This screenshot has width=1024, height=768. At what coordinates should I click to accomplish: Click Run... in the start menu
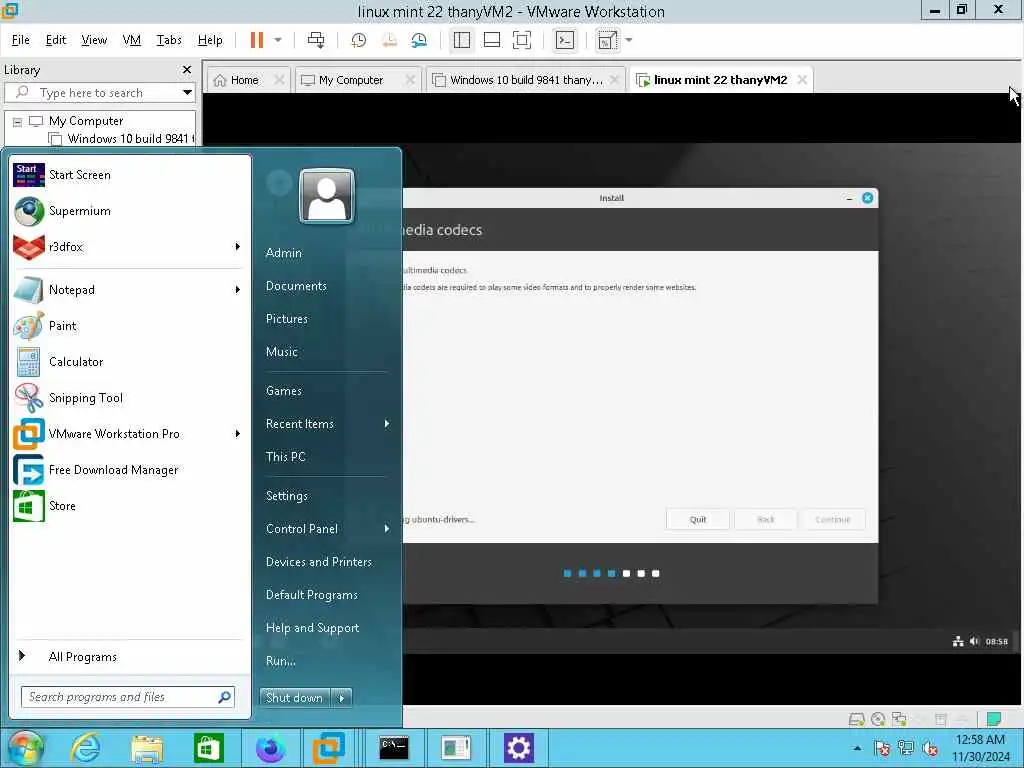point(281,661)
